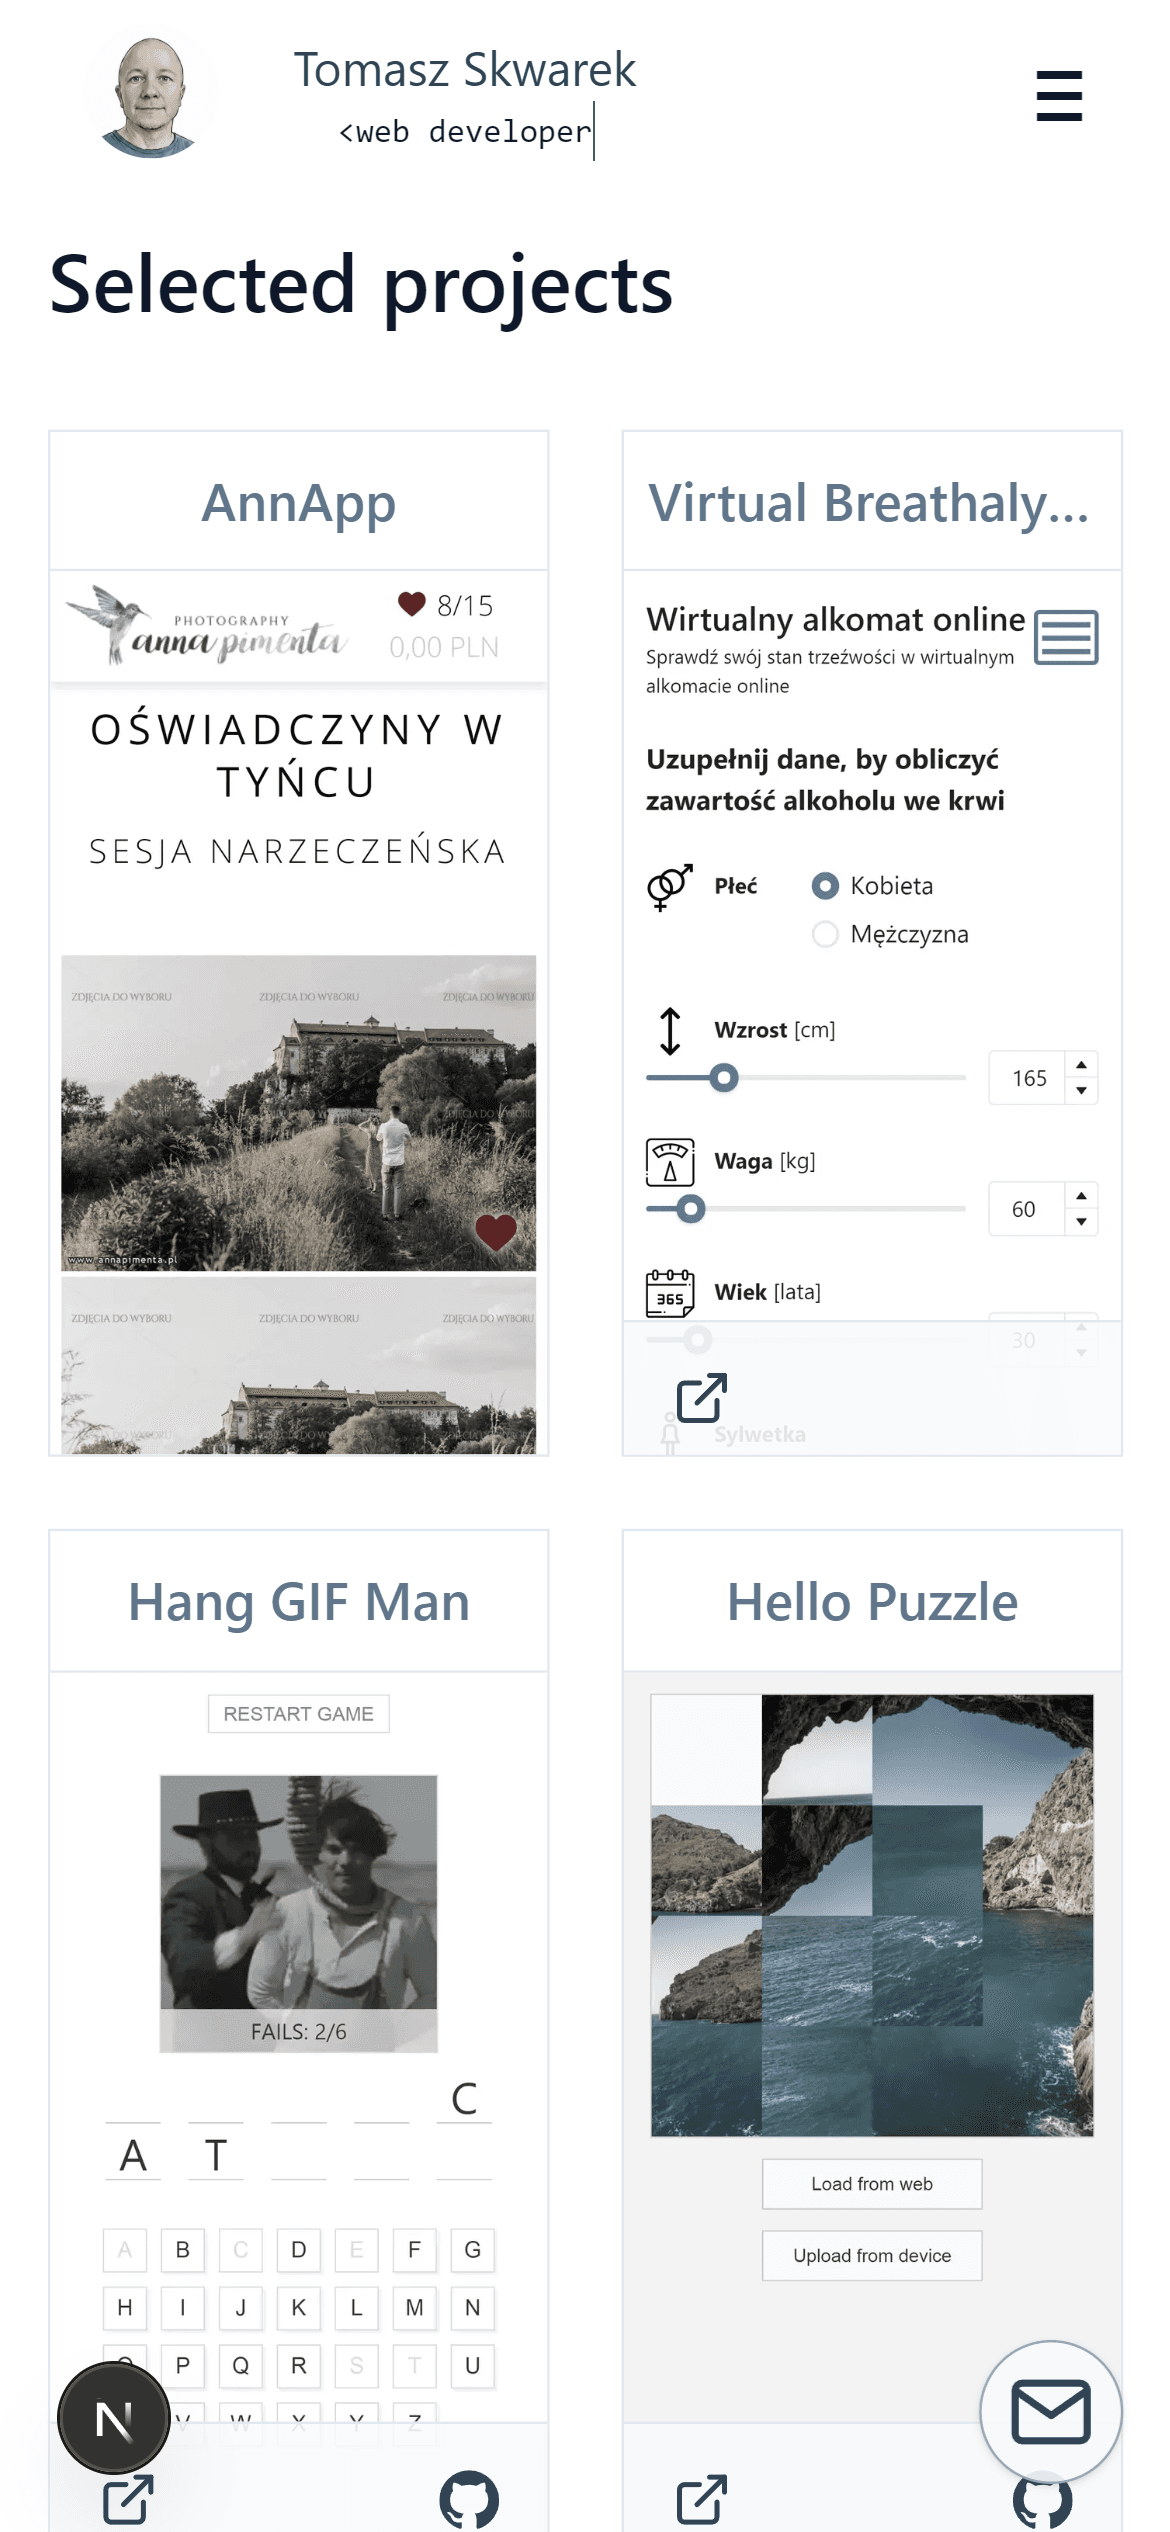Pick letter R on hangman keyboard

(299, 2366)
